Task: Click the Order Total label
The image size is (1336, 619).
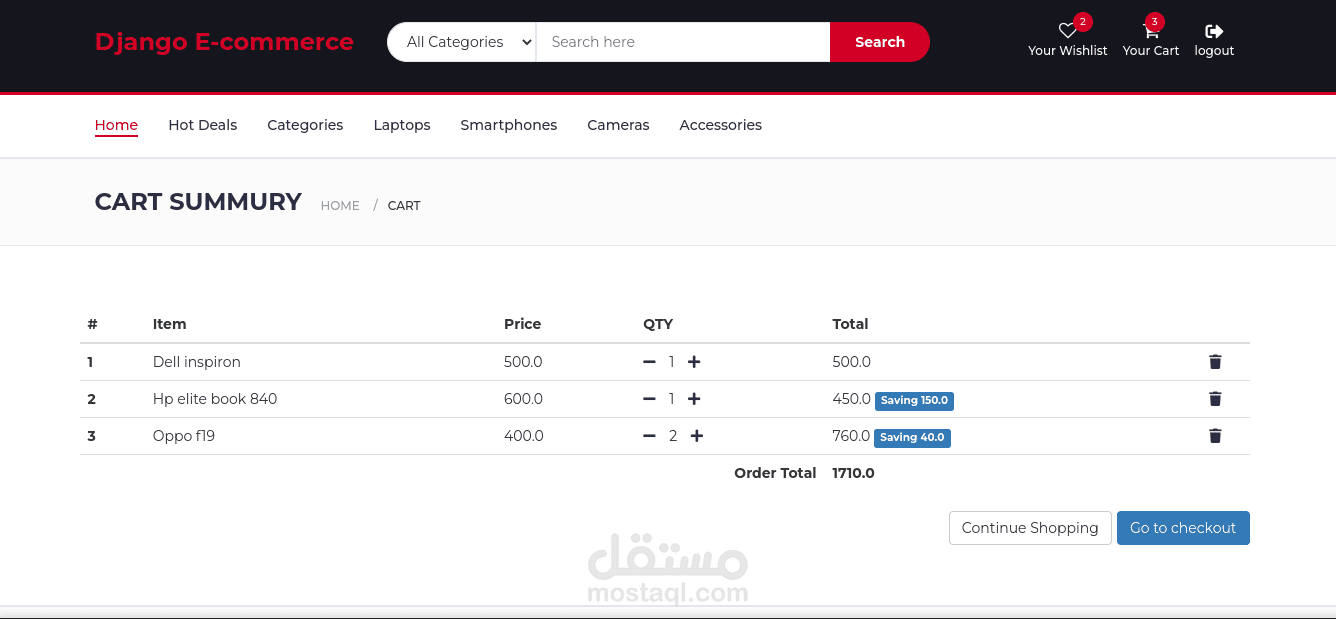Action: pyautogui.click(x=775, y=473)
